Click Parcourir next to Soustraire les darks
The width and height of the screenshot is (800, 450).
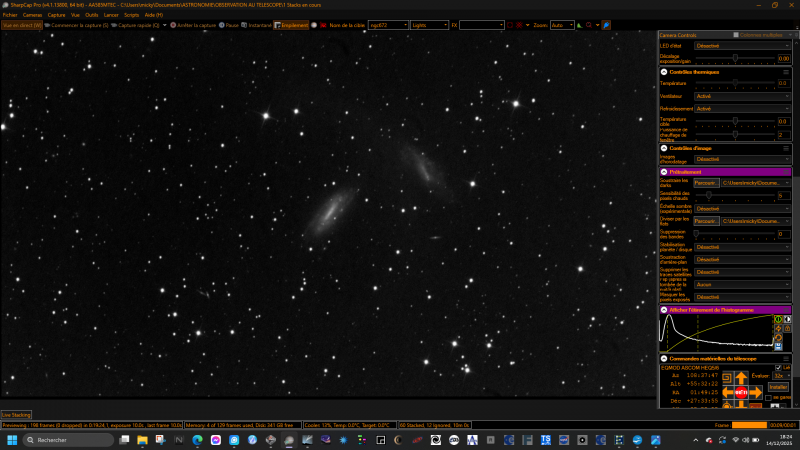click(x=706, y=183)
